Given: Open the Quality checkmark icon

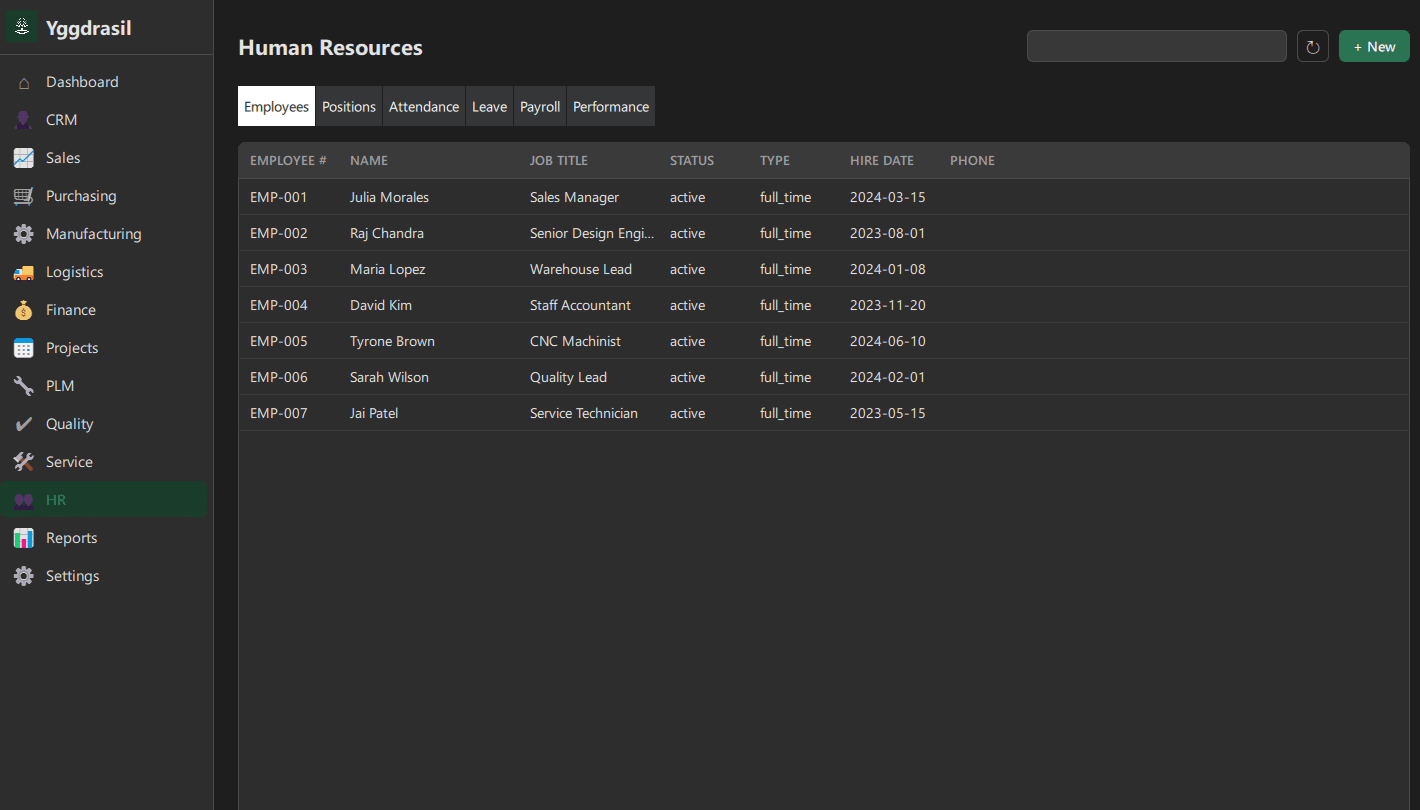Looking at the screenshot, I should tap(23, 423).
